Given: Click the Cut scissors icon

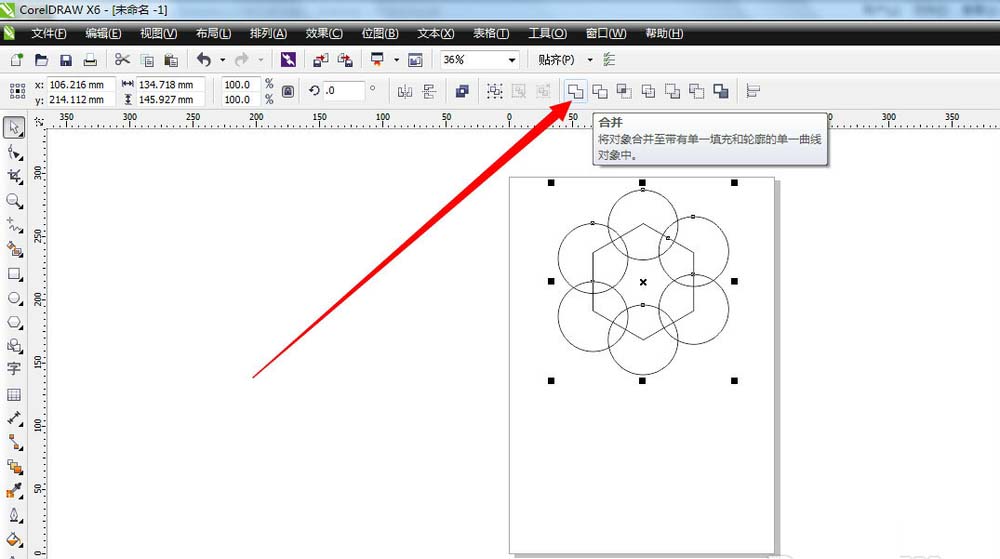Looking at the screenshot, I should click(x=122, y=60).
